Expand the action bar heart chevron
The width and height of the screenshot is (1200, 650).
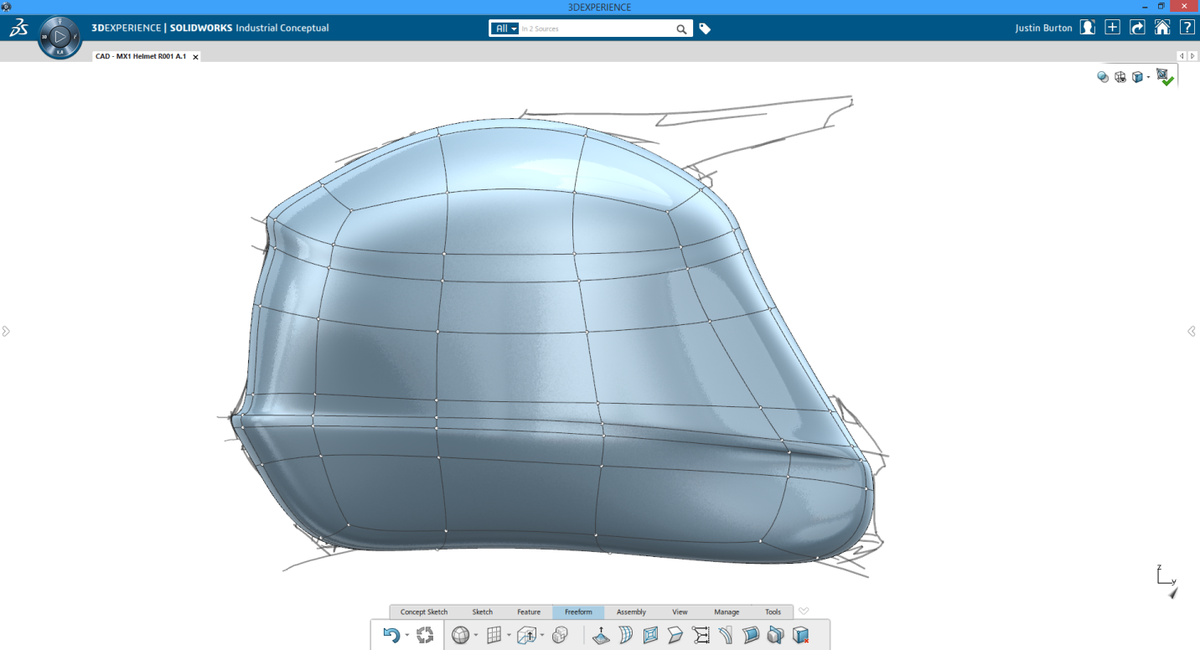803,611
